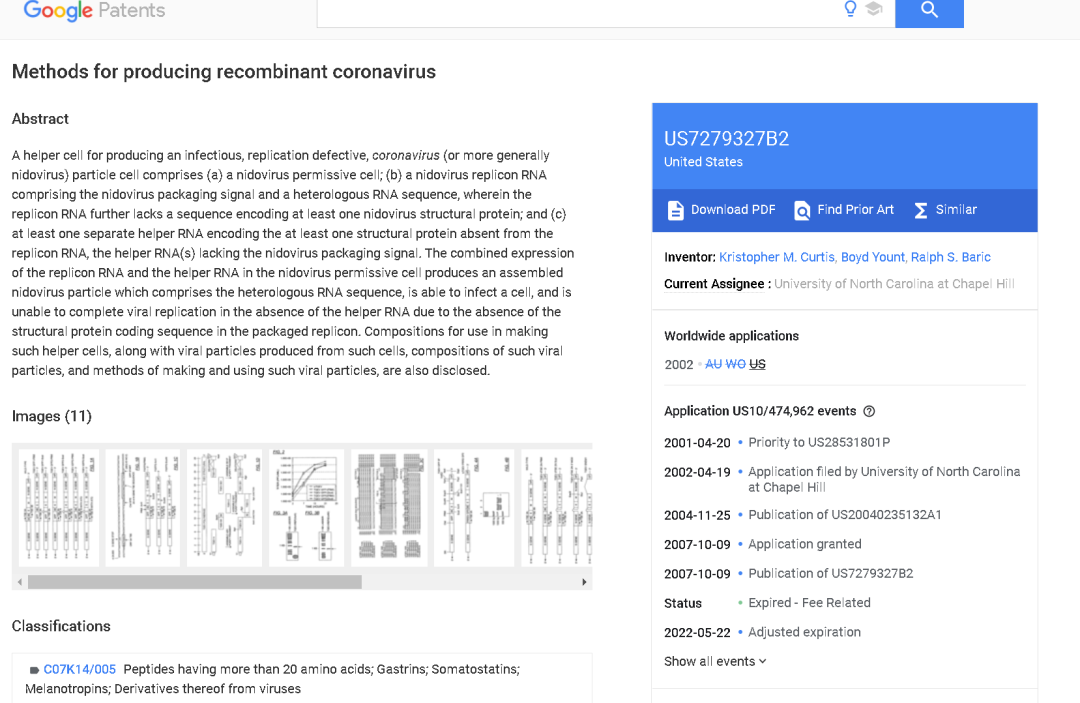
Task: Open the WO worldwide application link
Action: [735, 364]
